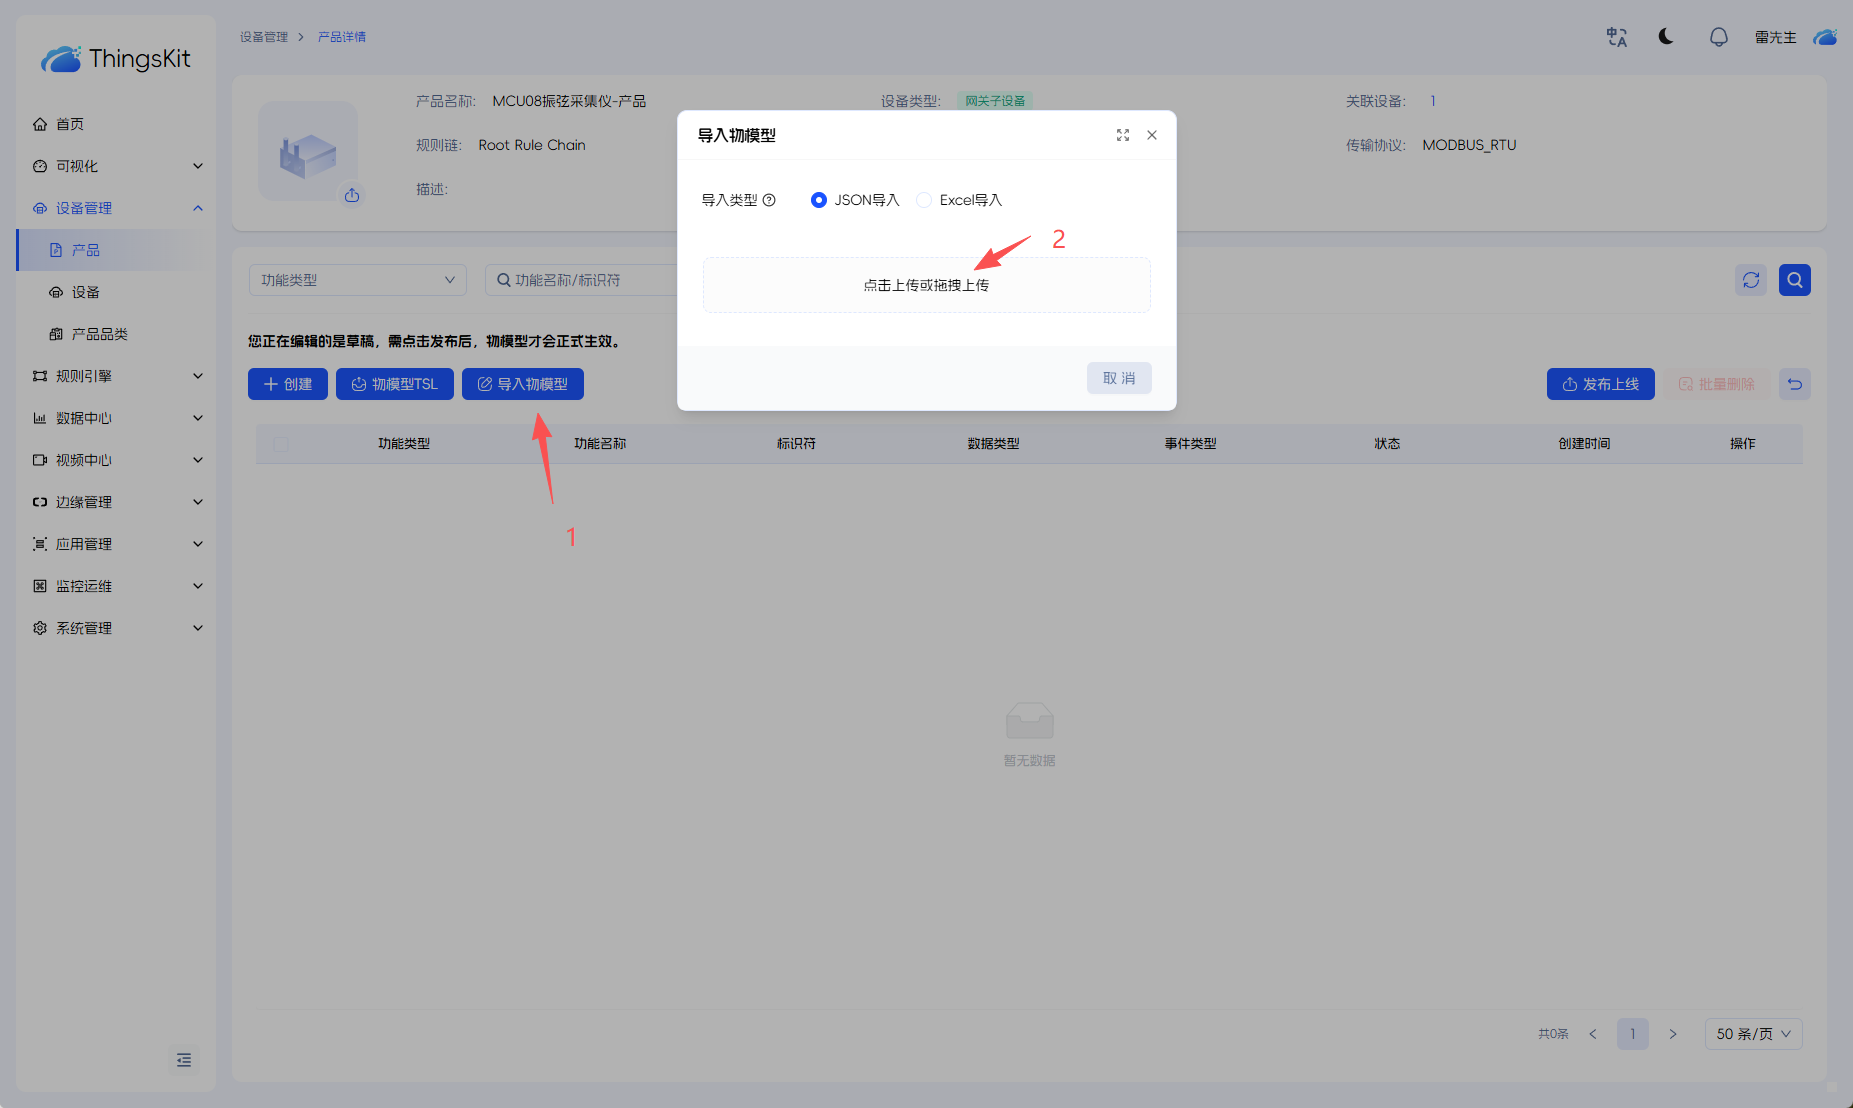Click the 点击上传或拖拽上传 upload area

click(926, 285)
